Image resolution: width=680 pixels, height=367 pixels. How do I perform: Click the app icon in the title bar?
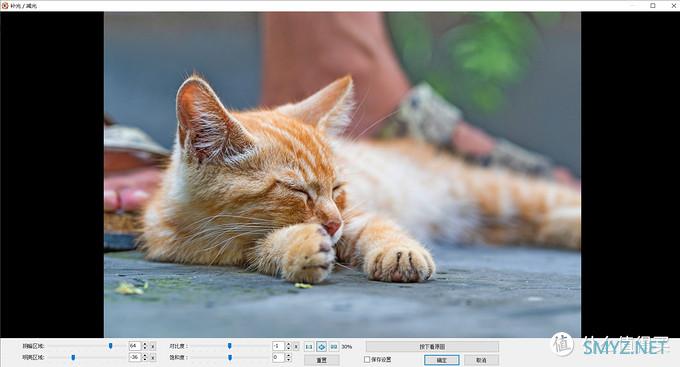5,6
